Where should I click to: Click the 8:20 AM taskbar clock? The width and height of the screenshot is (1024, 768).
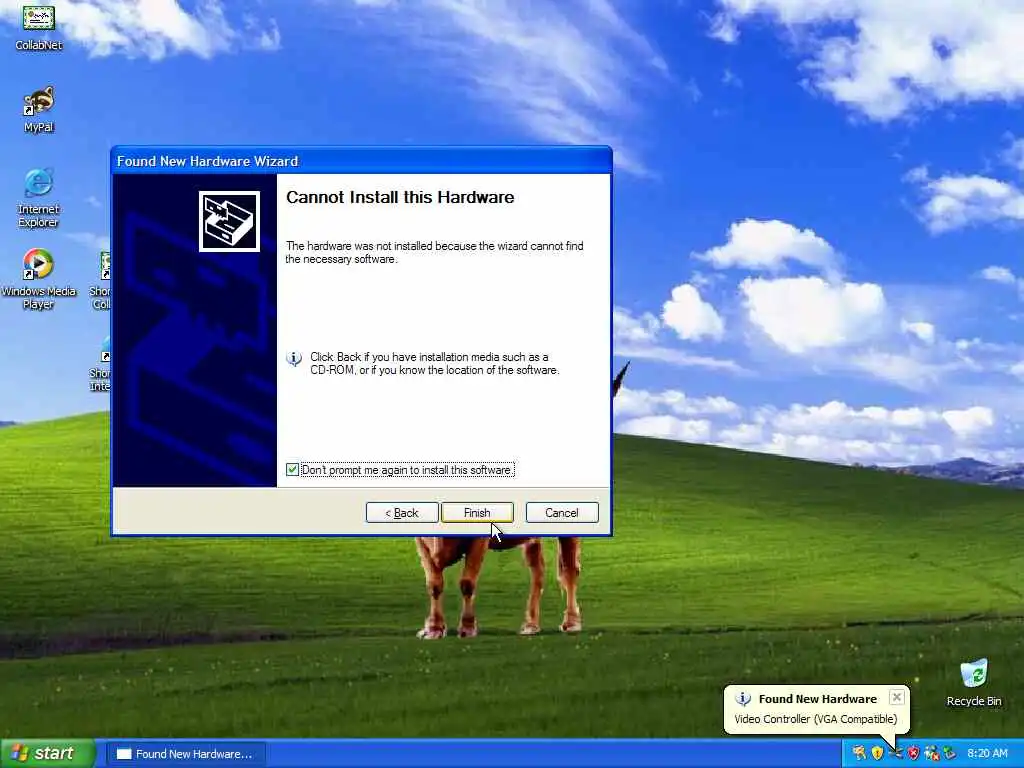[987, 754]
